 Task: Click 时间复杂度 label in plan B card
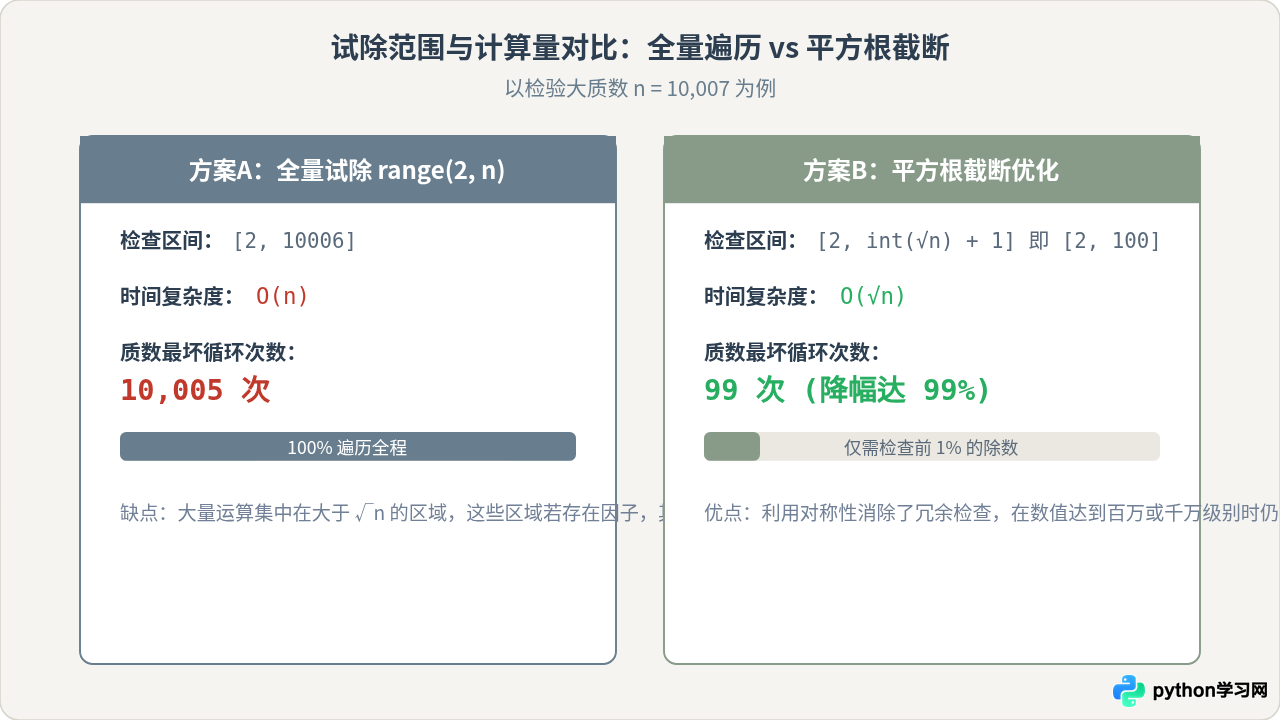pos(761,296)
